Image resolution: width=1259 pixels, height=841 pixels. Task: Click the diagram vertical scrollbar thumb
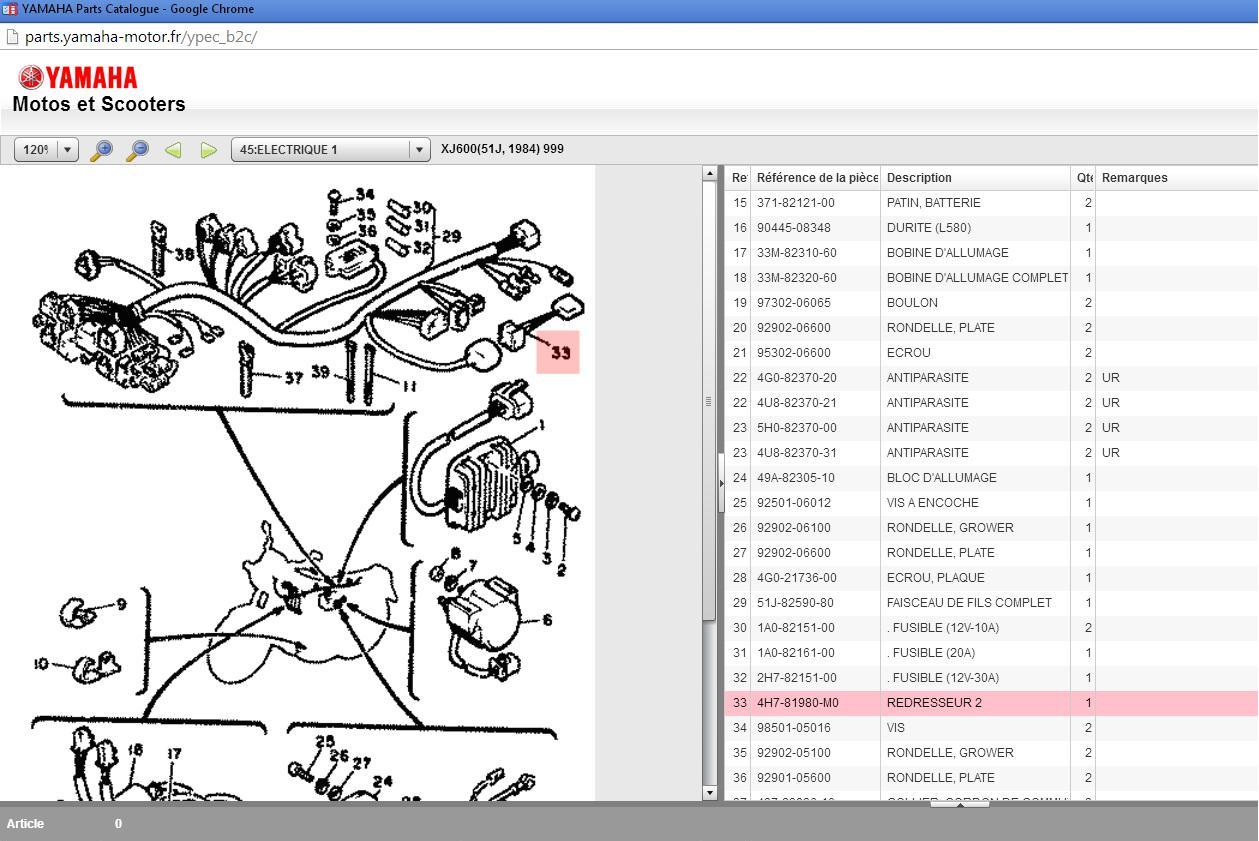coord(710,401)
